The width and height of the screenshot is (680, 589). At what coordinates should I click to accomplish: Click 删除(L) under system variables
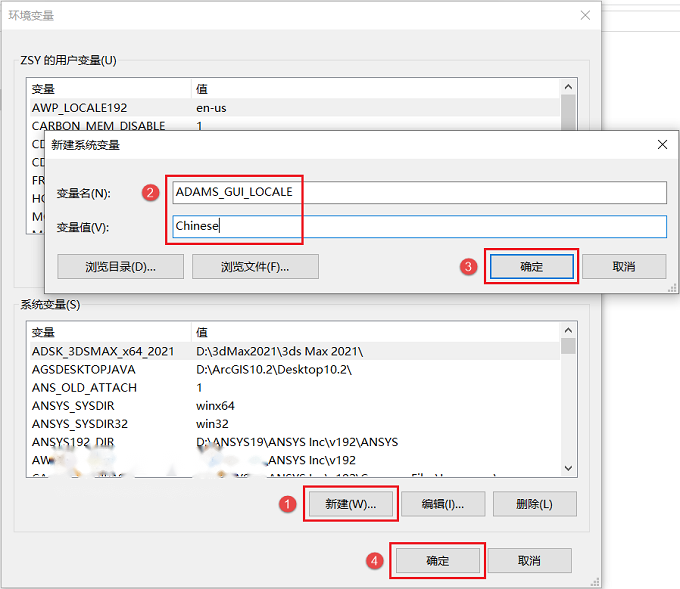pyautogui.click(x=534, y=504)
